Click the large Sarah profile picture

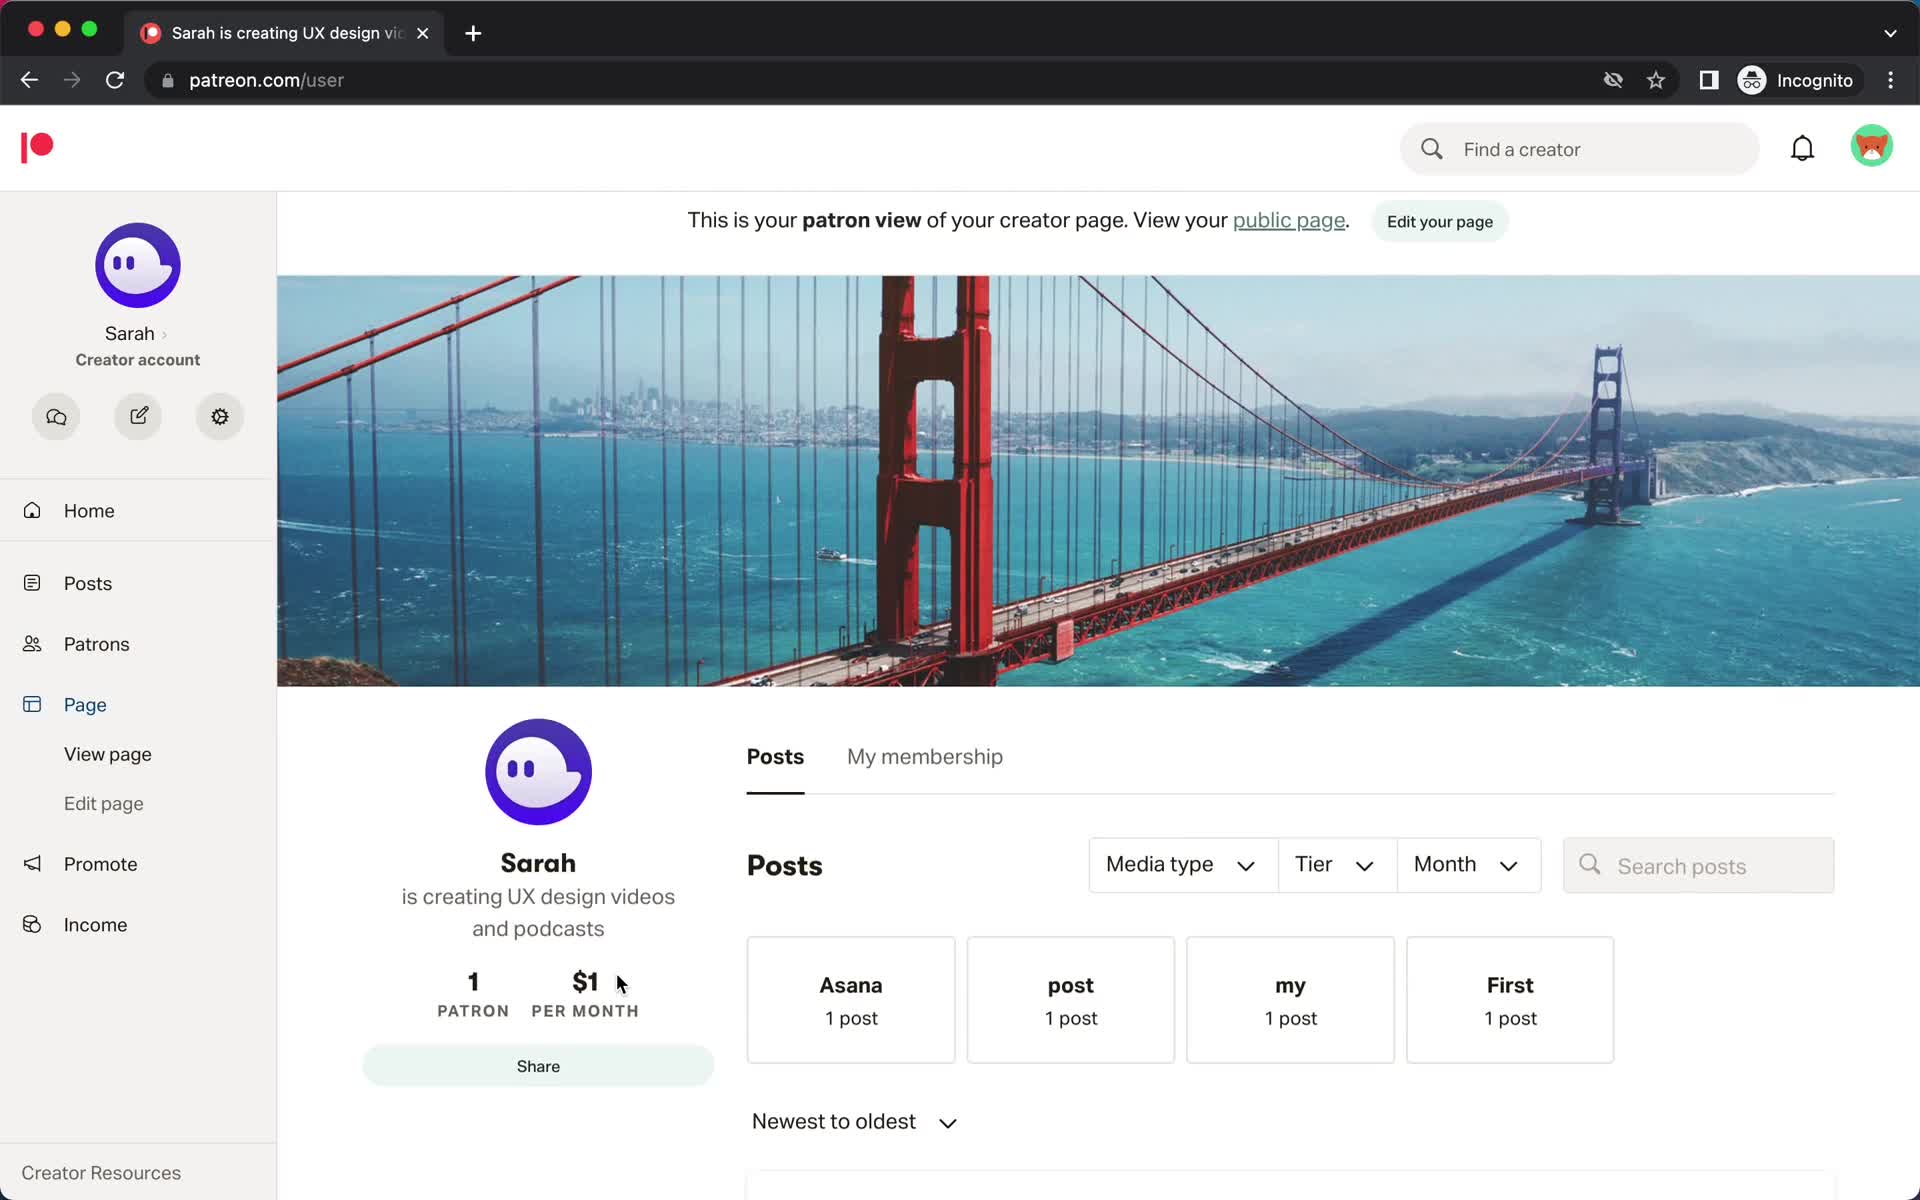coord(538,772)
